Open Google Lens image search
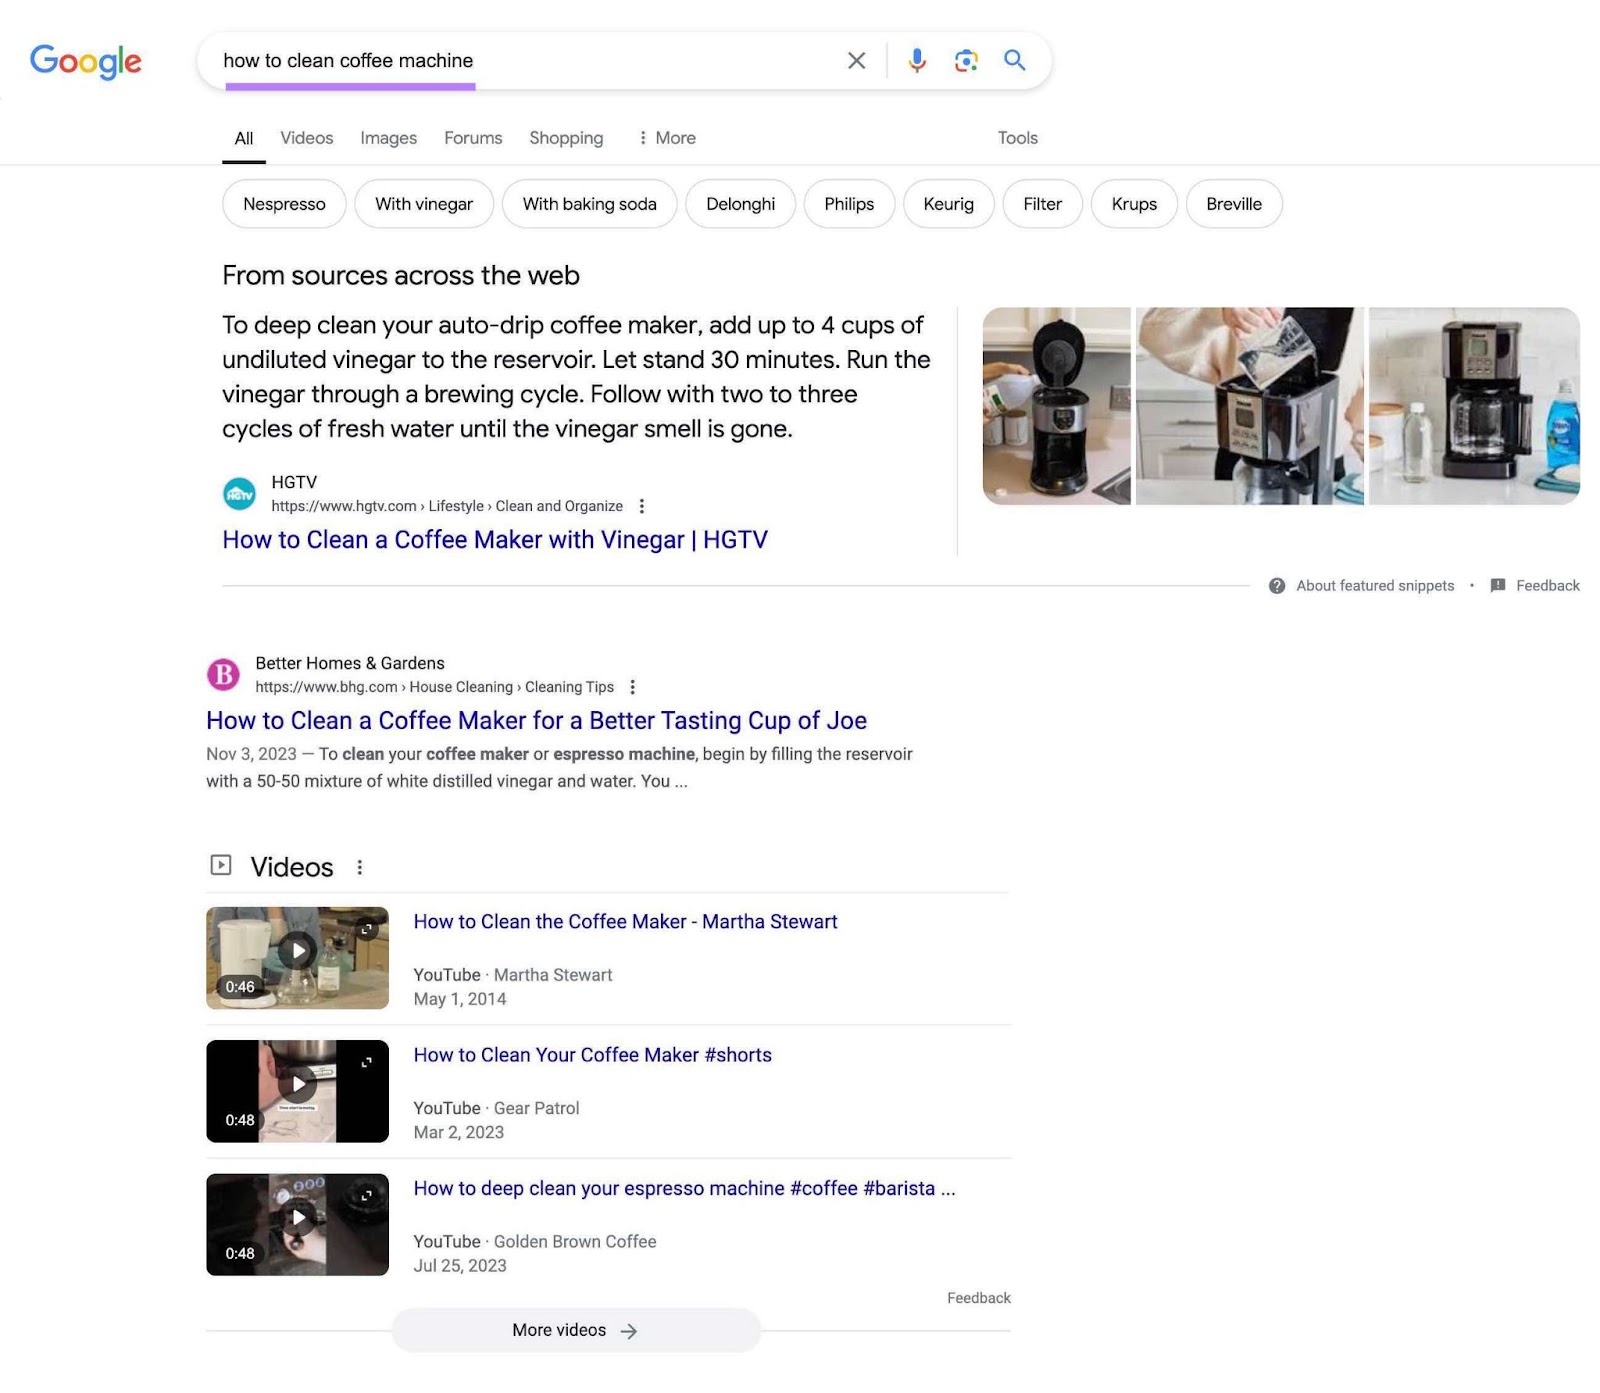 (965, 61)
